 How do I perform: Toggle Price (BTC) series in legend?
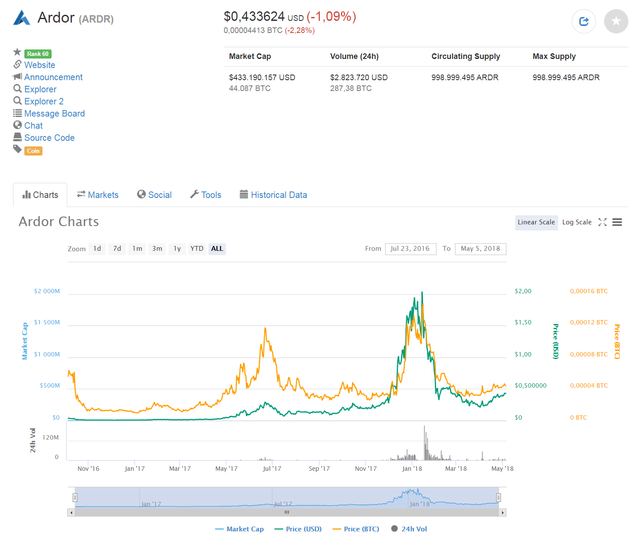[356, 529]
